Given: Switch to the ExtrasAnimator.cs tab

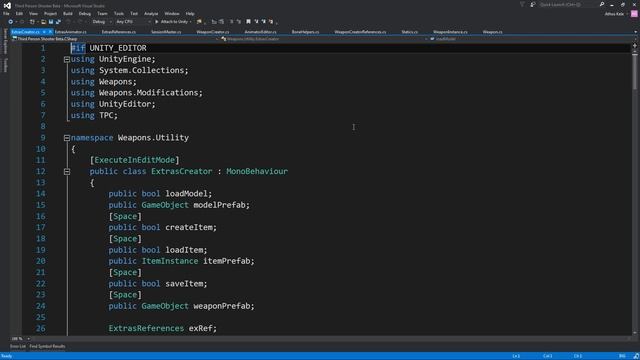Looking at the screenshot, I should click(x=71, y=32).
